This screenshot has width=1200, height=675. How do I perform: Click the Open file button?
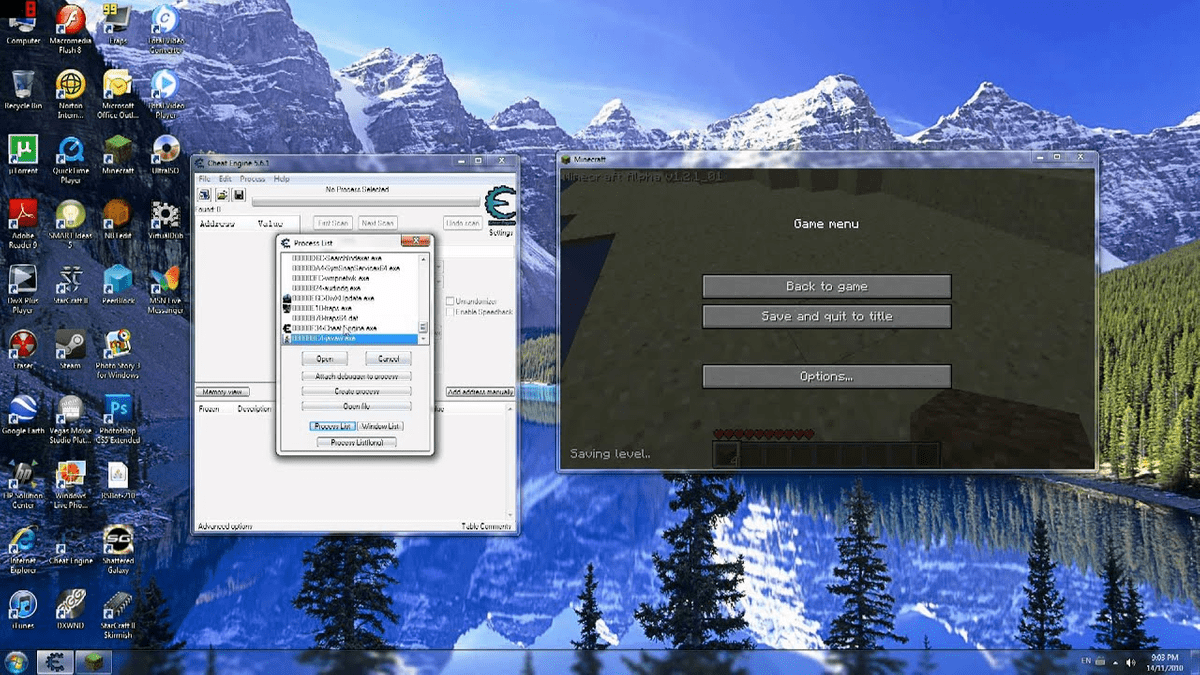click(357, 406)
